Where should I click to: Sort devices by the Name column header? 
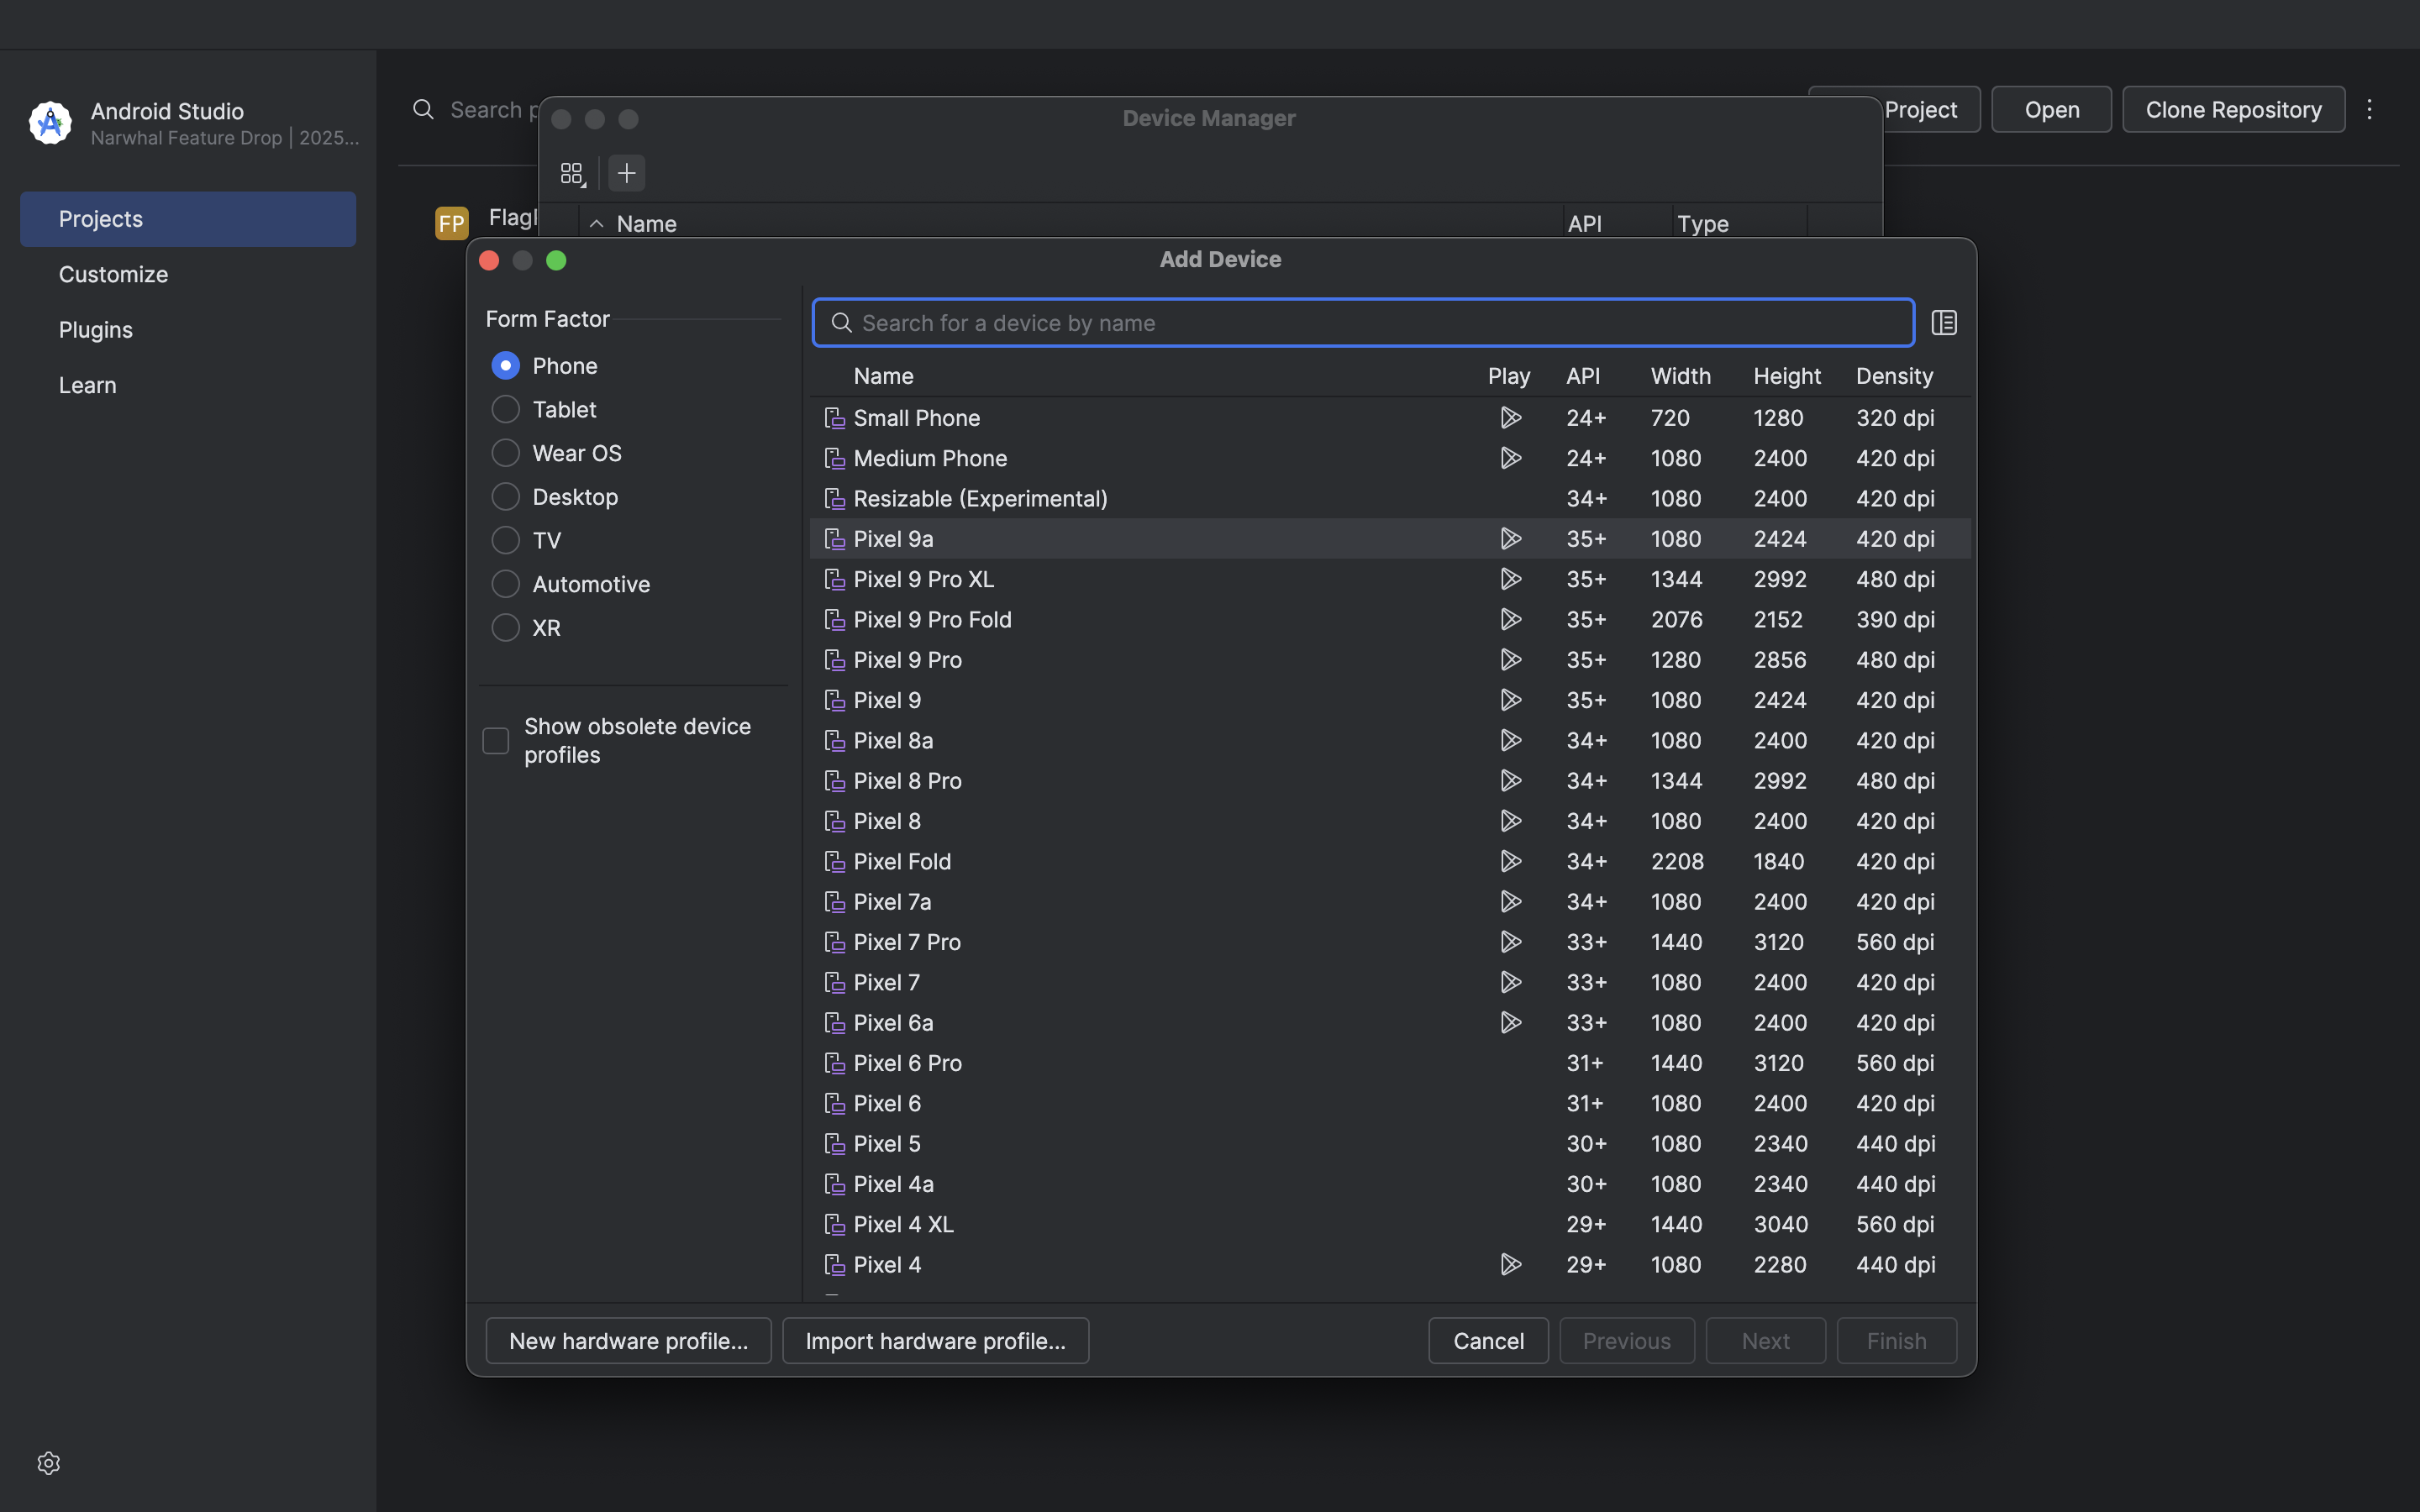pos(883,376)
